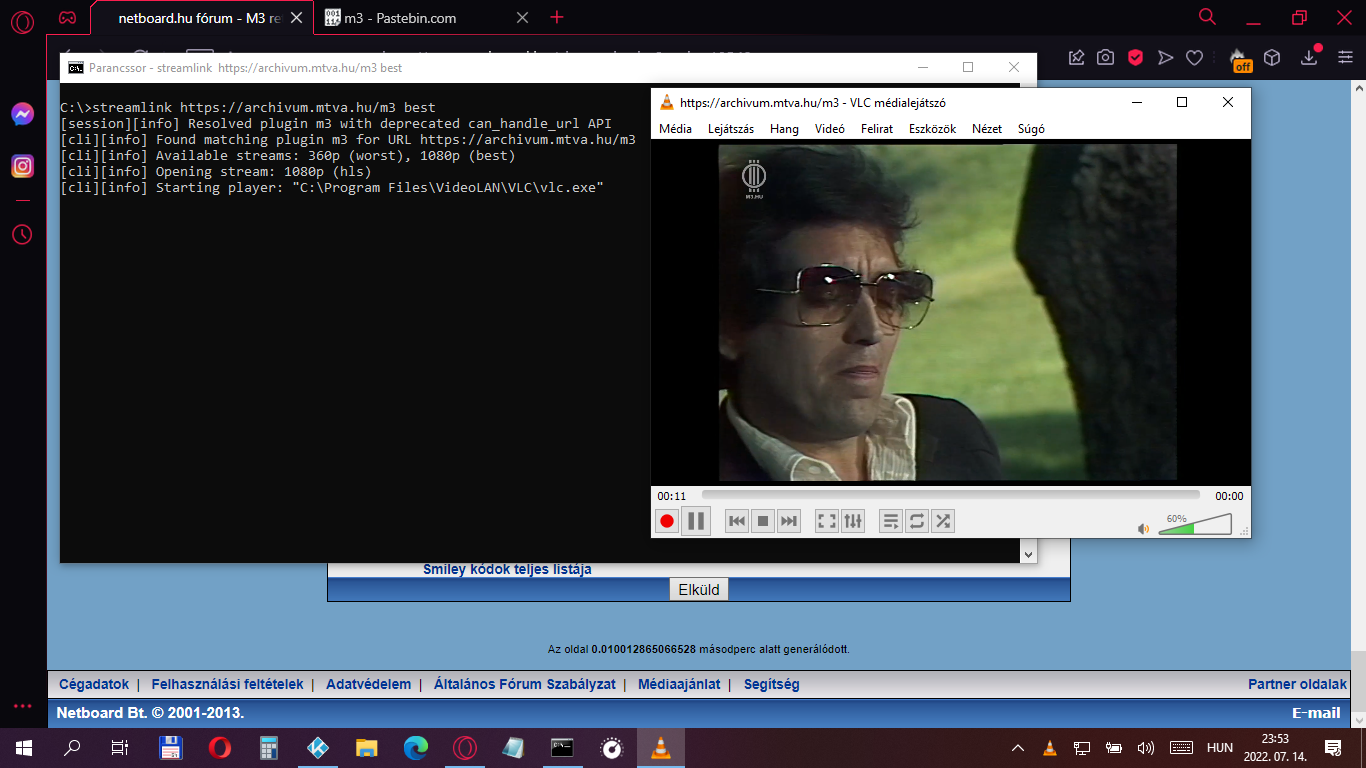Open the Cégadatok footer link
The width and height of the screenshot is (1366, 768).
[x=94, y=684]
